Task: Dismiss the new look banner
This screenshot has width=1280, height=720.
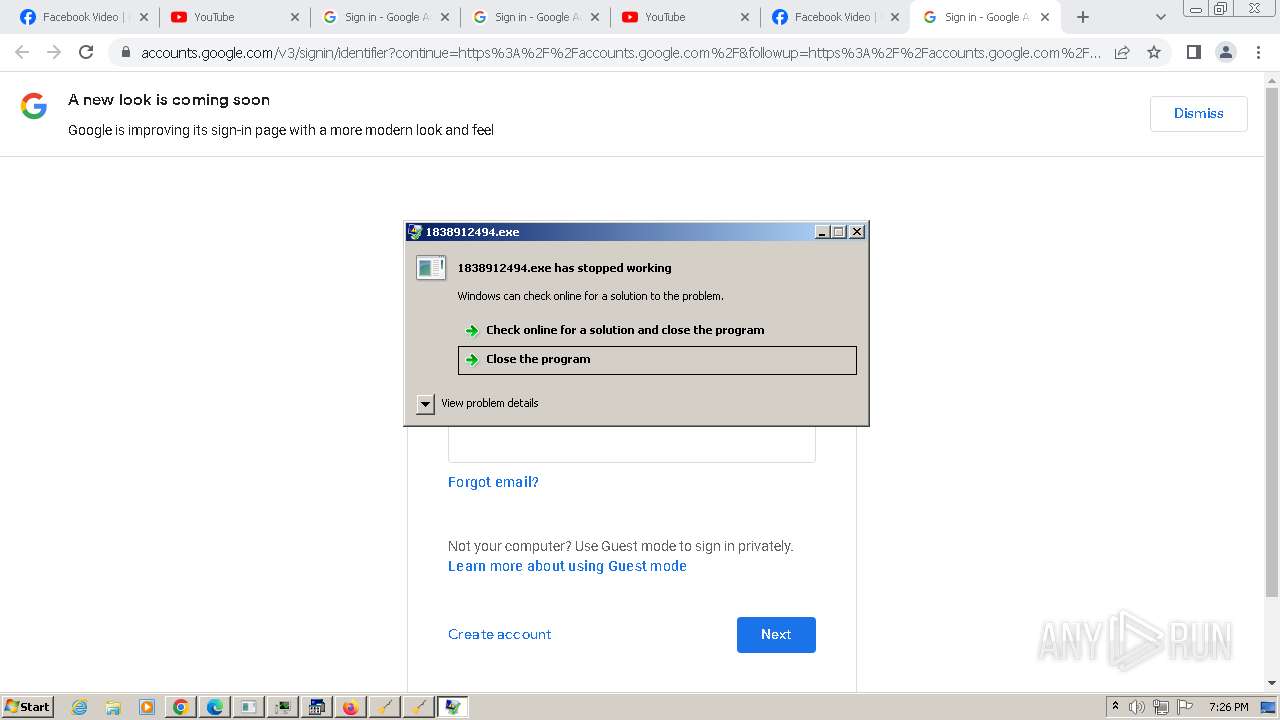Action: pyautogui.click(x=1198, y=113)
